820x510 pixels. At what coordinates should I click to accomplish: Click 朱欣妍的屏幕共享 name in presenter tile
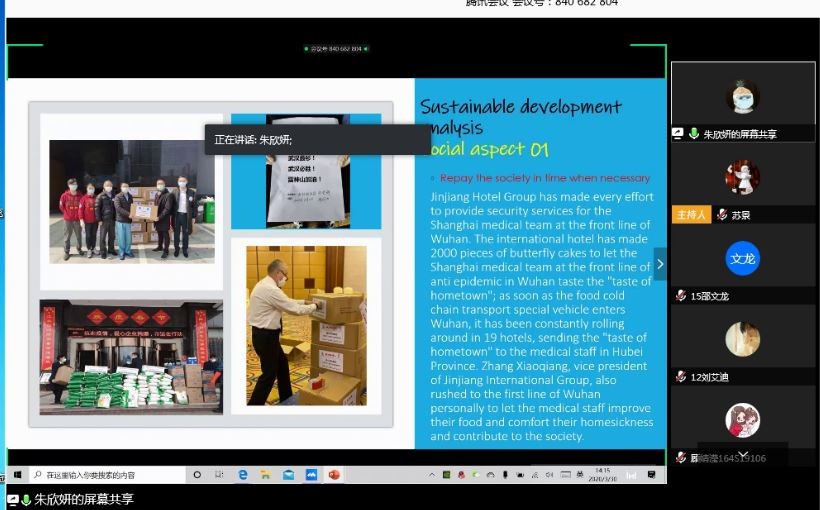740,134
